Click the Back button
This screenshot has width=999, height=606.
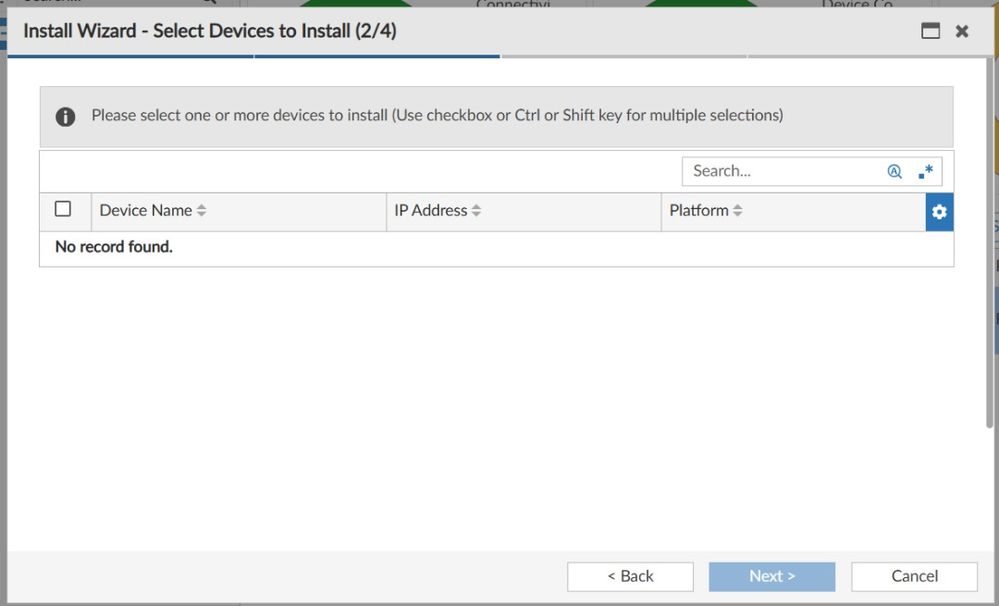click(x=630, y=576)
